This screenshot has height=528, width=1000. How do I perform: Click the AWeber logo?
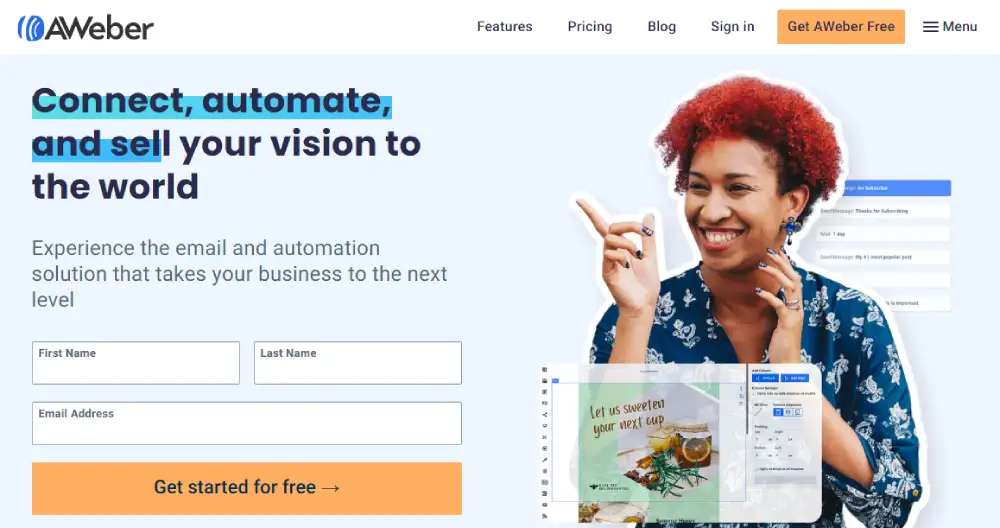click(x=85, y=27)
